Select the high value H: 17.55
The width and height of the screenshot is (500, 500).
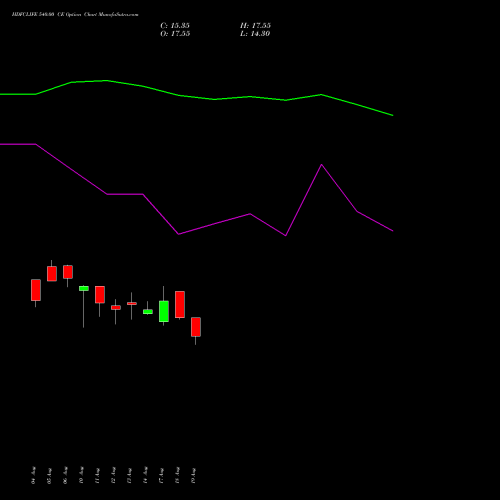(x=255, y=26)
